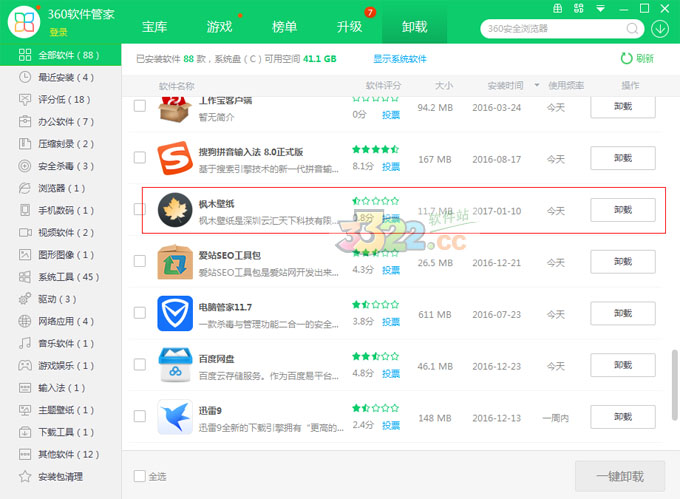Click the 显示系统软件 link
This screenshot has width=680, height=499.
[400, 59]
